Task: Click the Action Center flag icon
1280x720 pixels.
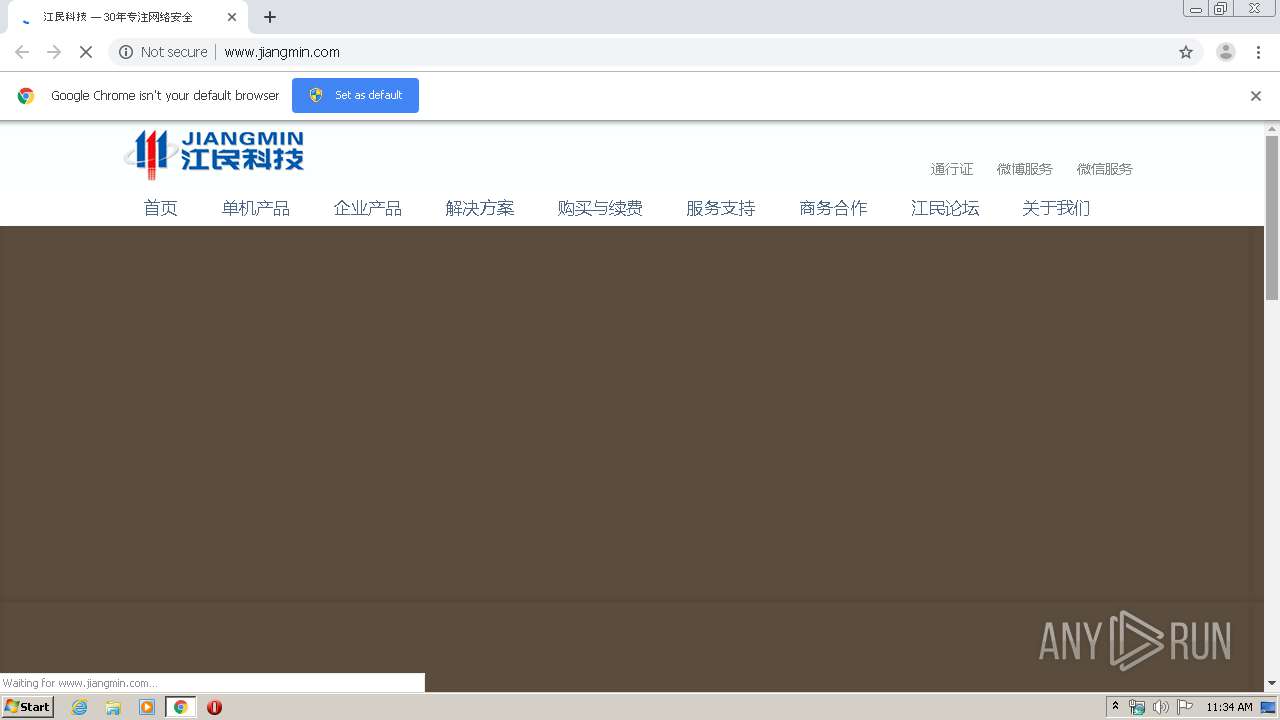Action: (x=1185, y=707)
